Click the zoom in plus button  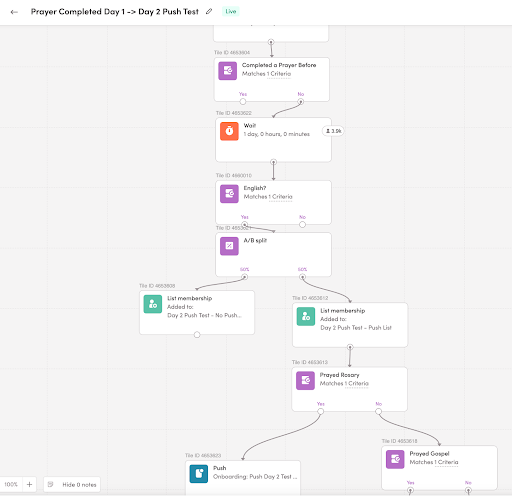tap(29, 484)
